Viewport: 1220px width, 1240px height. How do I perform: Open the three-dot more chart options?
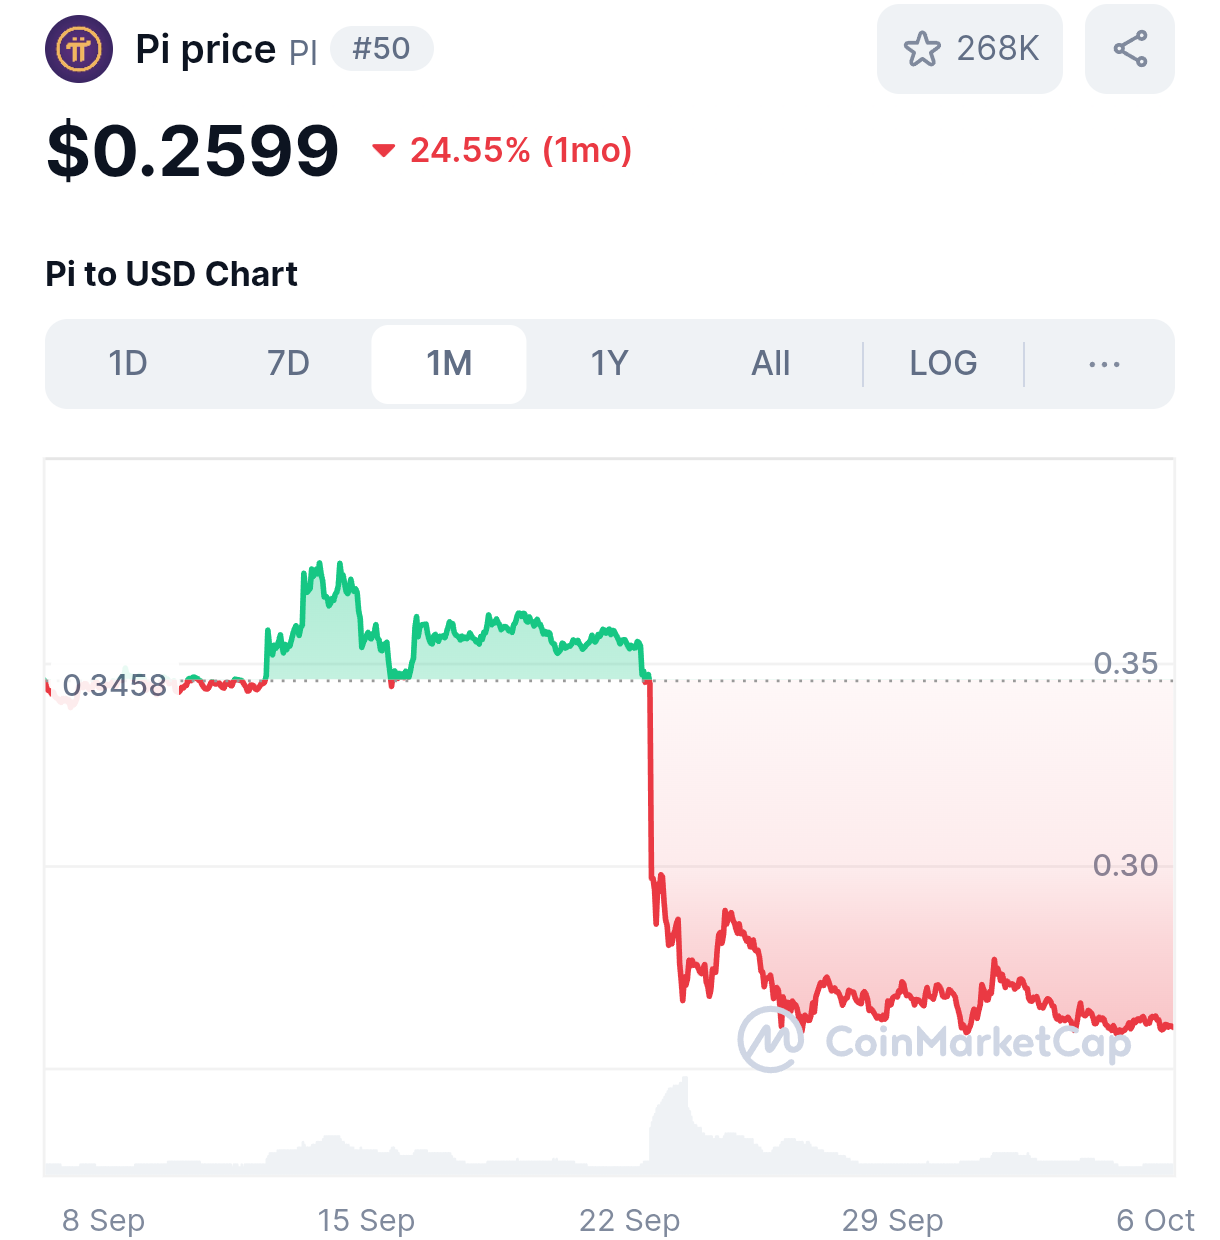point(1104,364)
